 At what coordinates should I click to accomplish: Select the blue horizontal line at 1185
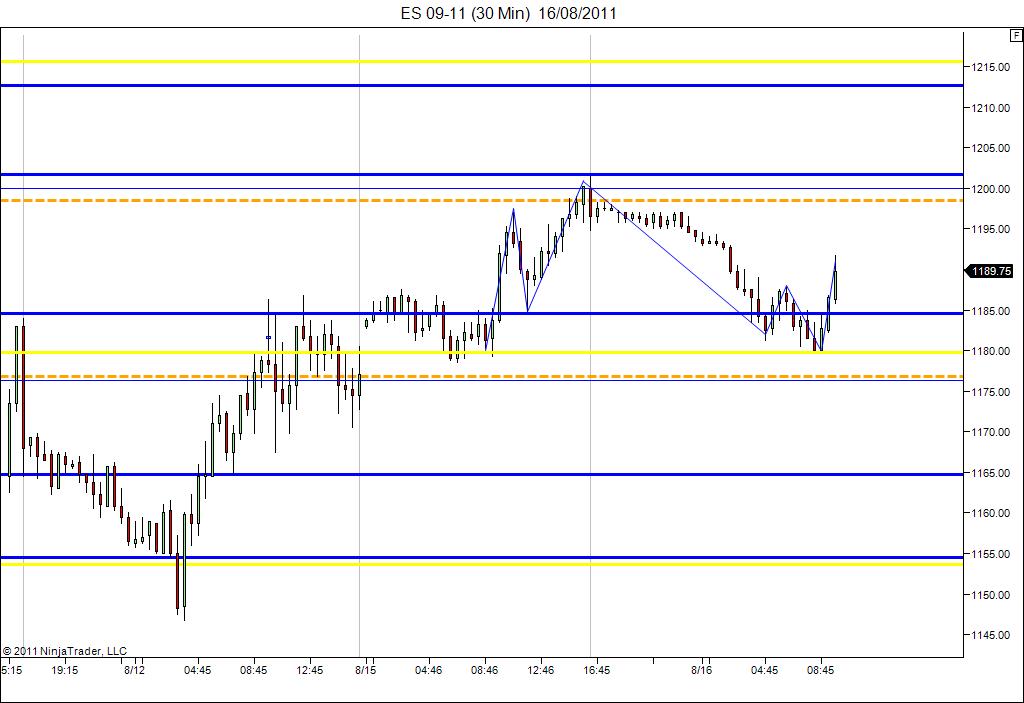point(482,314)
